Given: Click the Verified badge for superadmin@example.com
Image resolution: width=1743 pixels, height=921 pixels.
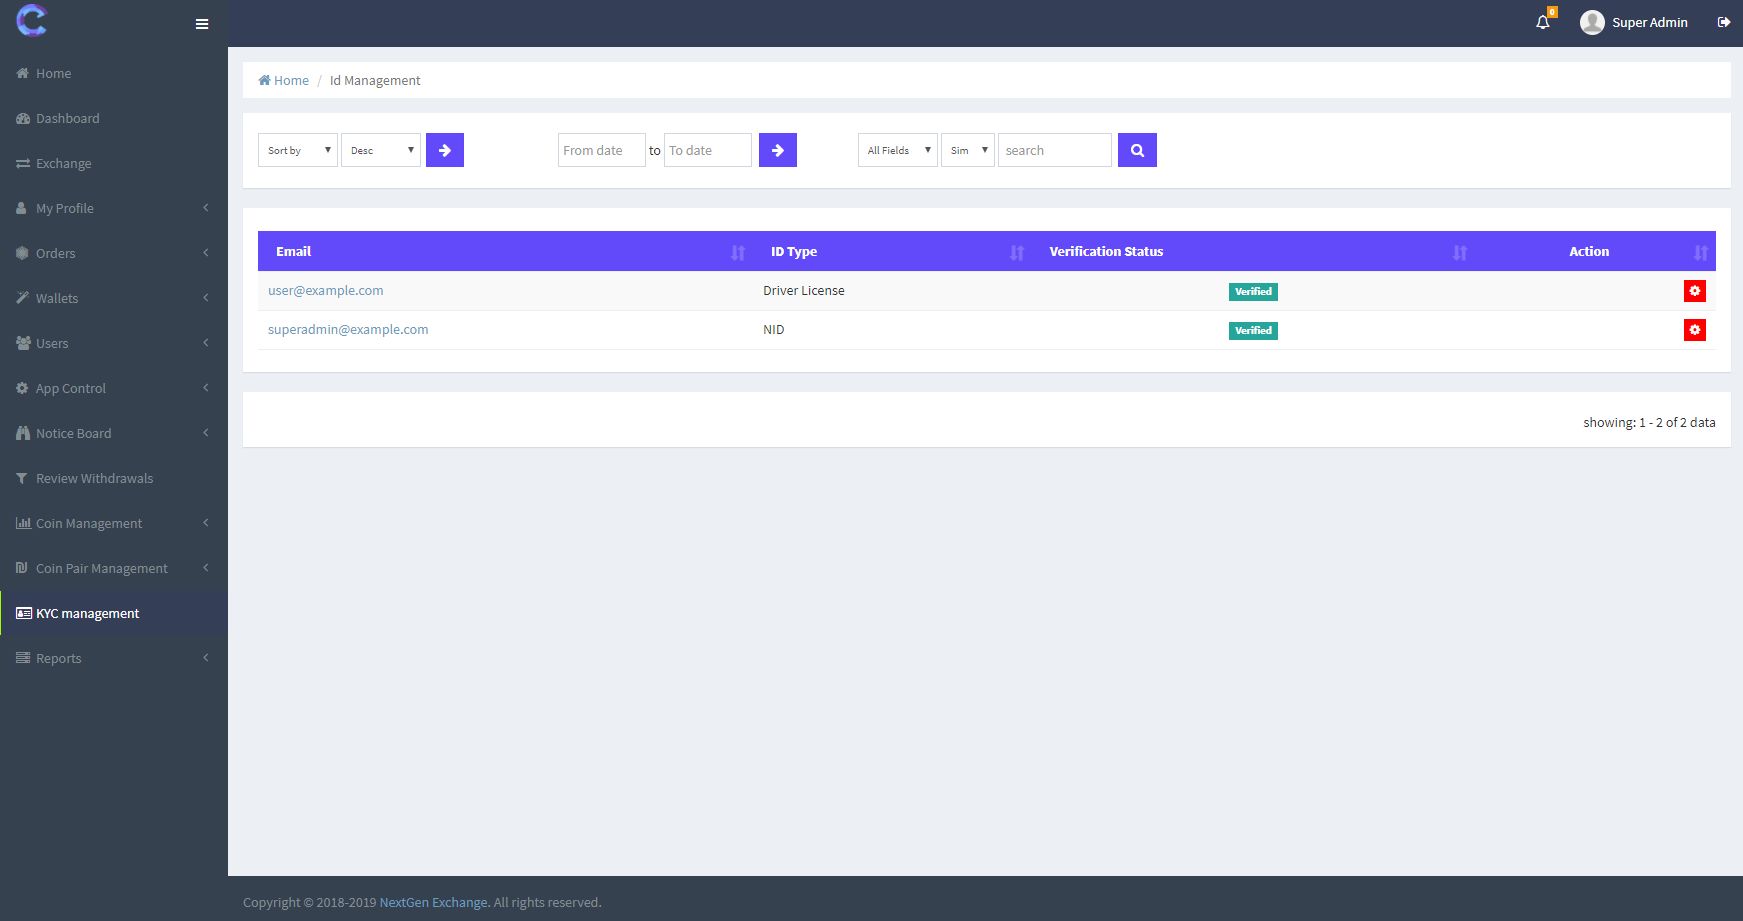Looking at the screenshot, I should 1253,330.
